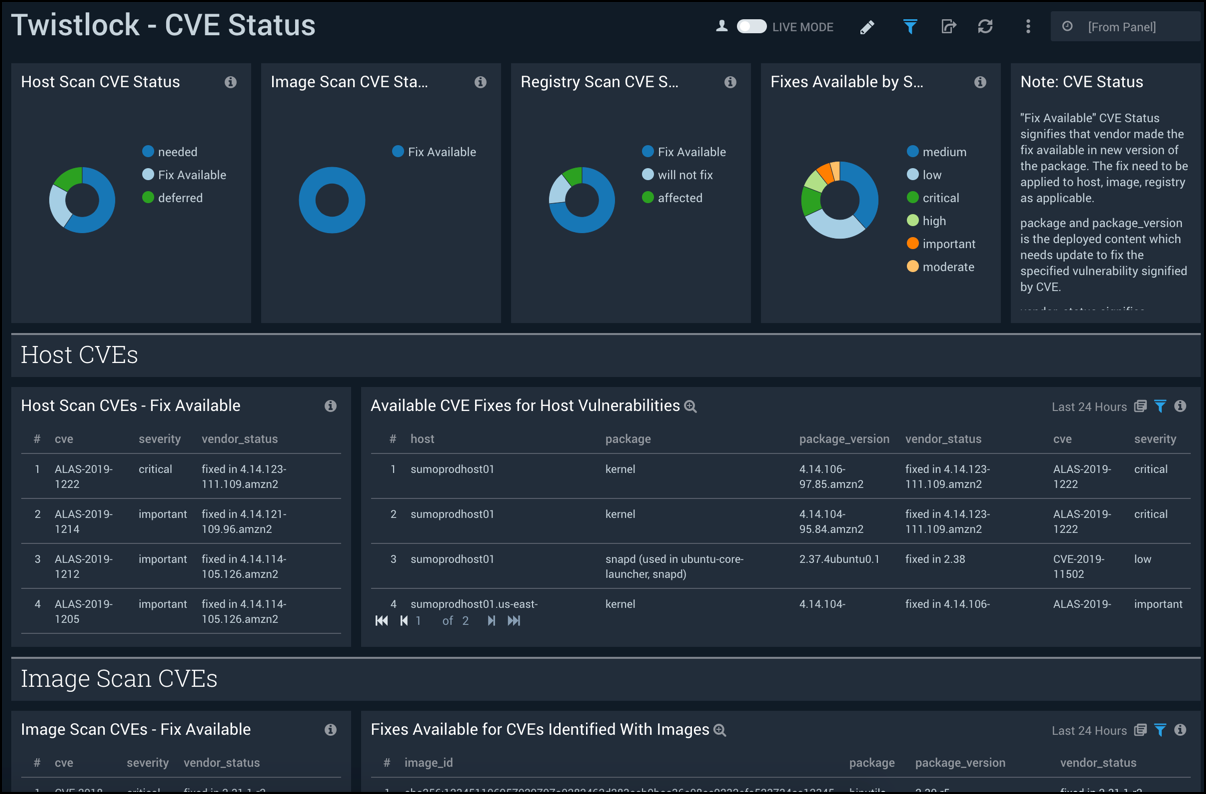Open time range on Fixes Available for Images panel

[1090, 730]
